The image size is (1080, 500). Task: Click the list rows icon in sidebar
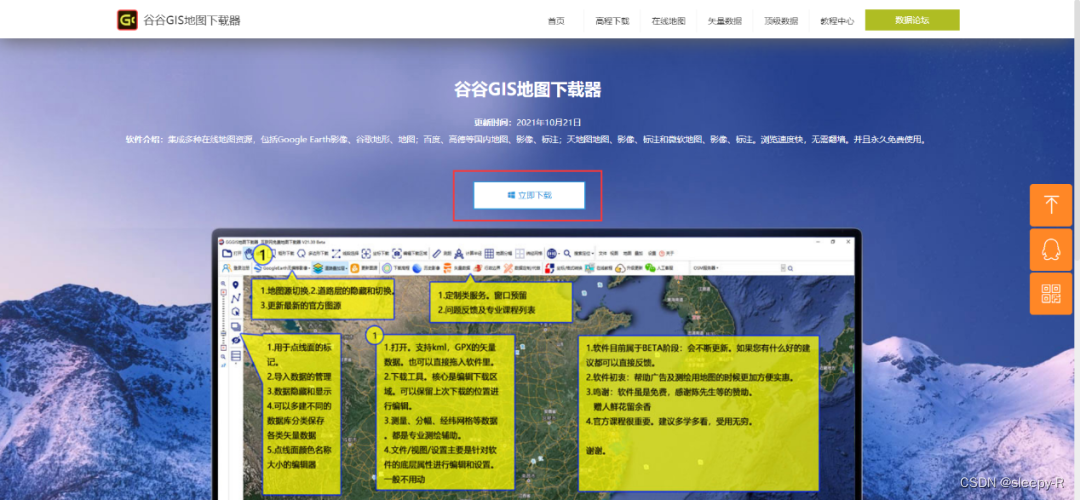[x=236, y=355]
